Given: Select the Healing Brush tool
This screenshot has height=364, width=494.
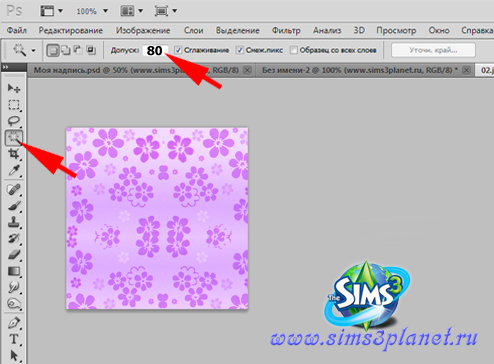Looking at the screenshot, I should coord(14,189).
